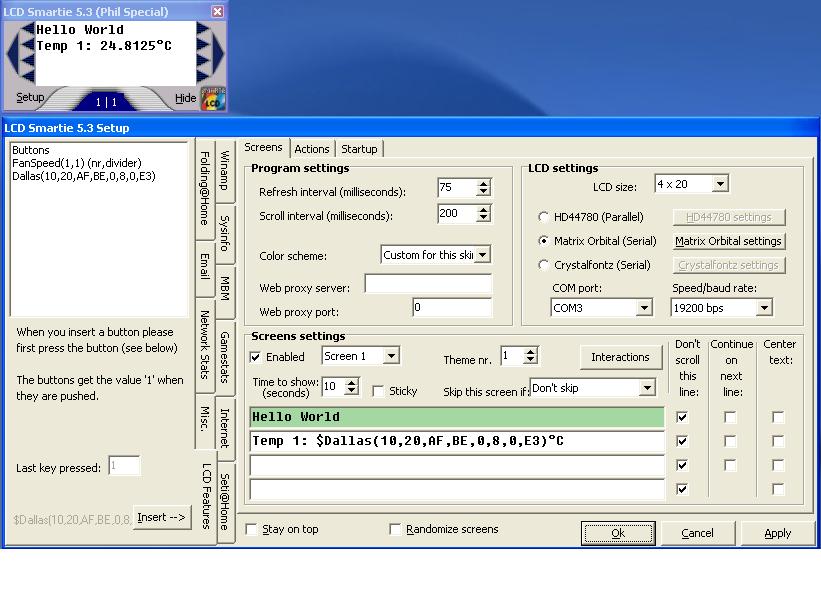Screen dimensions: 821x600
Task: Click the small right arrow beside the Hello World line
Action: pyautogui.click(x=203, y=29)
